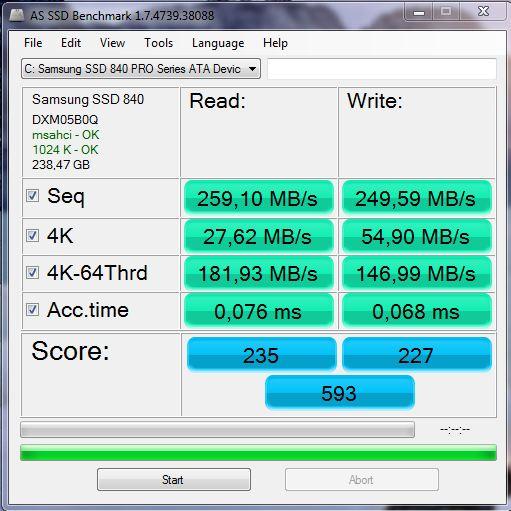Open the View menu
Image resolution: width=511 pixels, height=511 pixels.
click(x=113, y=43)
